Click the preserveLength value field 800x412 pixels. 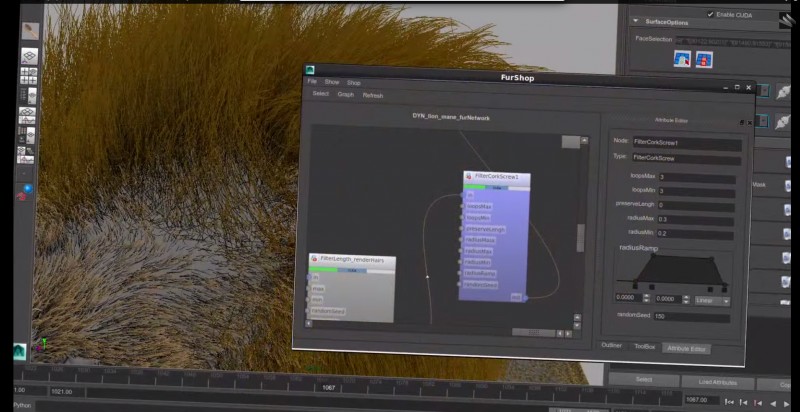(695, 206)
